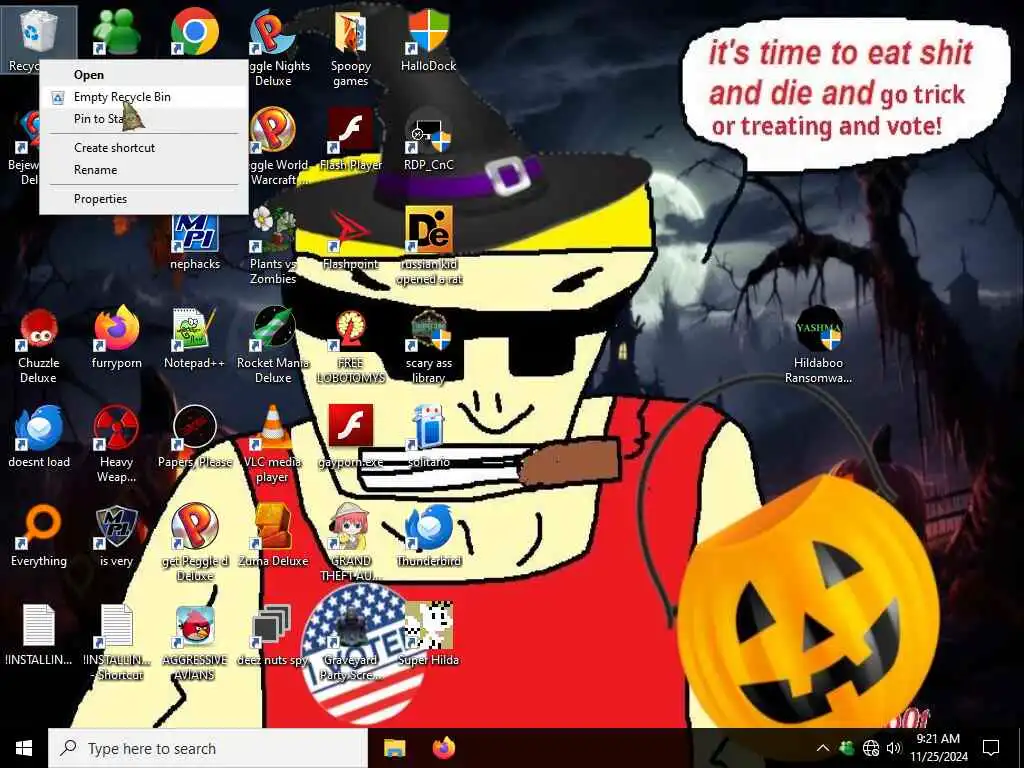Image resolution: width=1024 pixels, height=768 pixels.
Task: Open the GRAND THEFT AU... shortcut
Action: 351,542
